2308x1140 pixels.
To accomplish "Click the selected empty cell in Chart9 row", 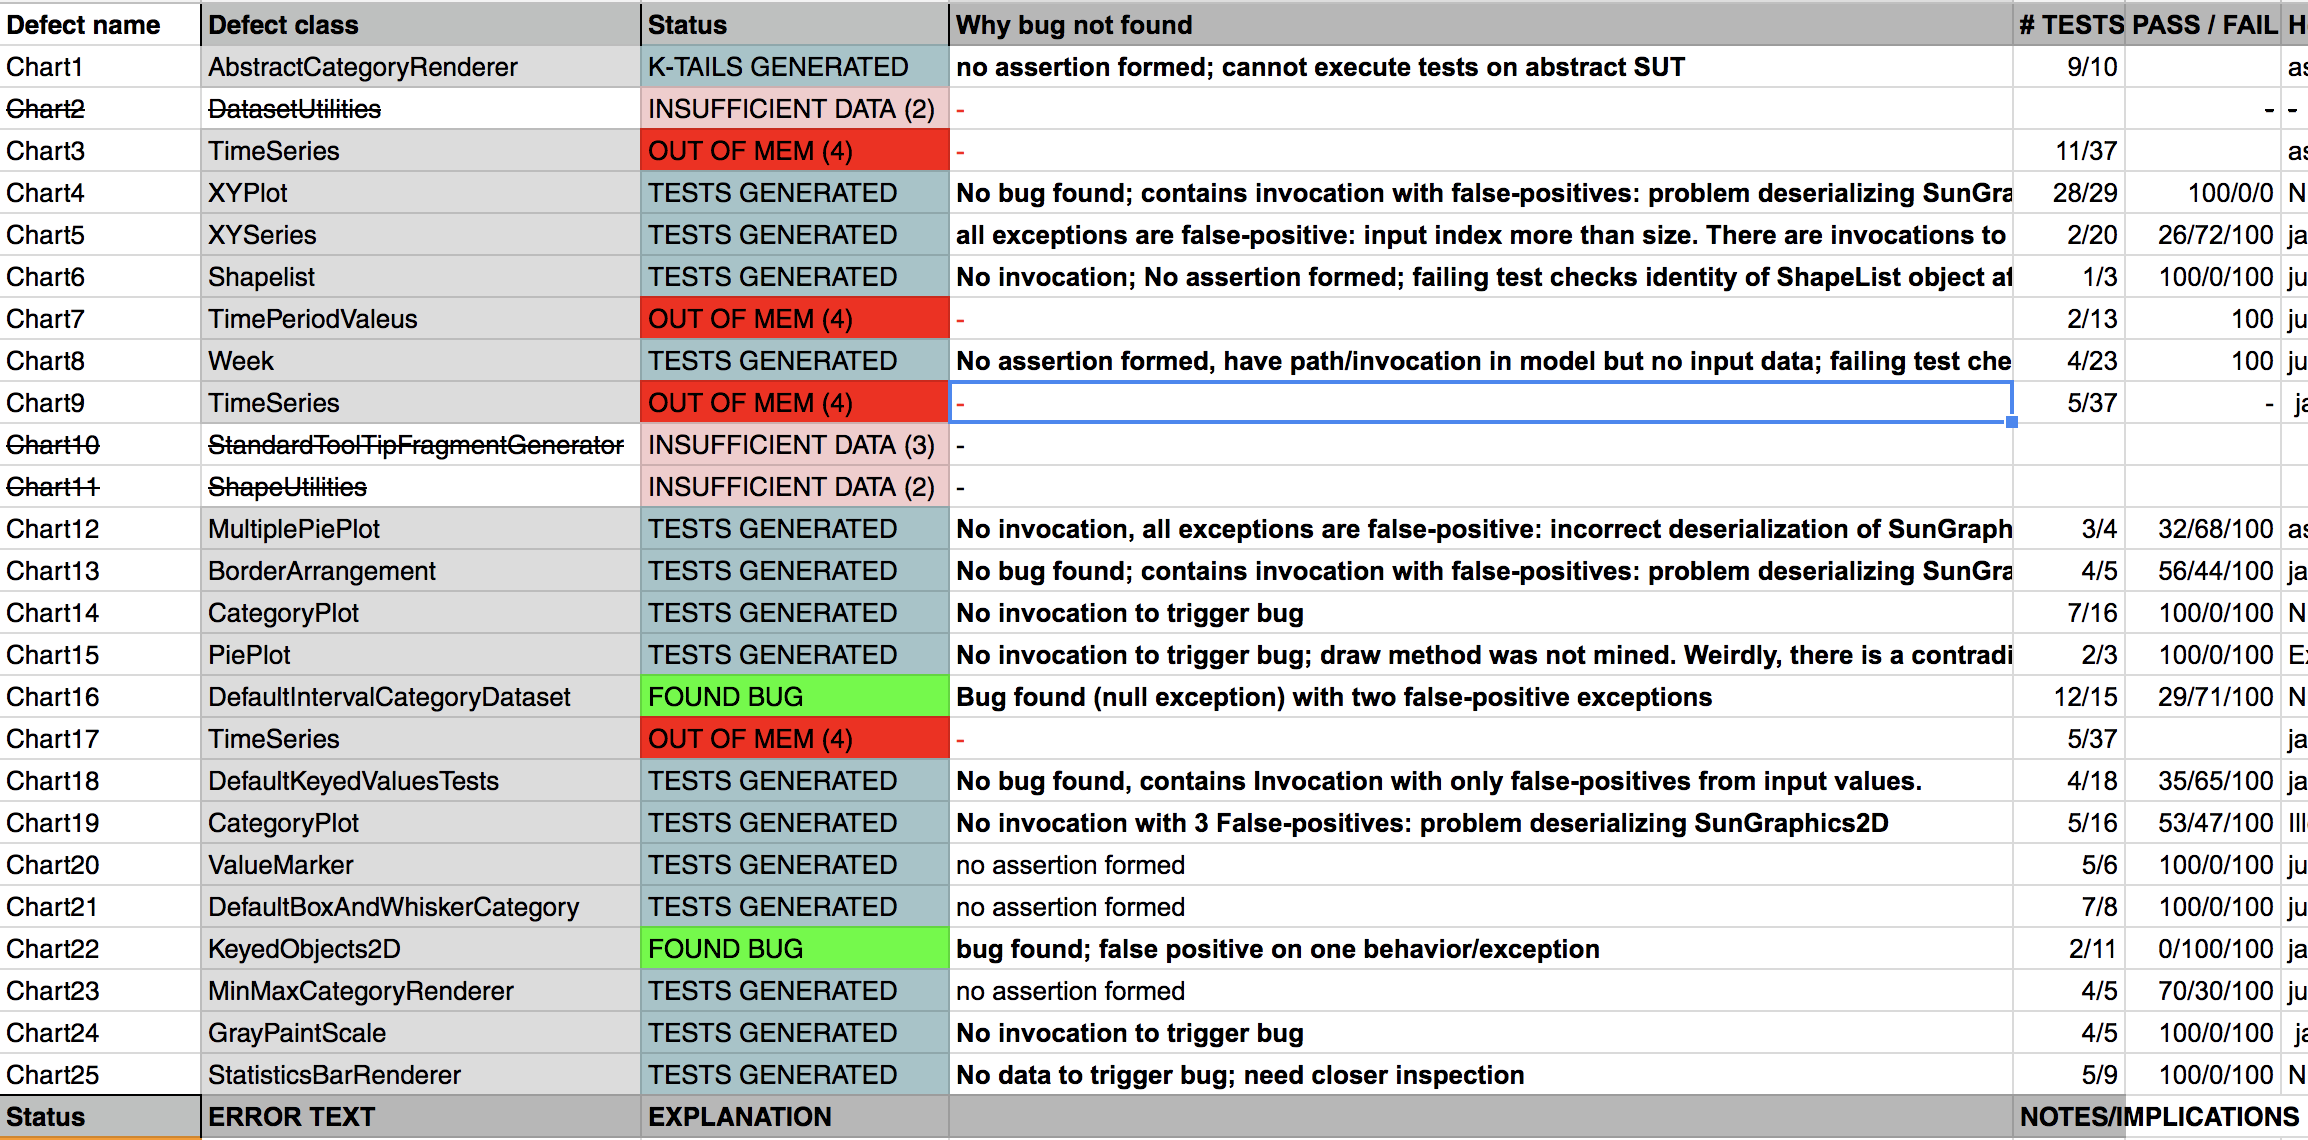I will pos(1480,403).
